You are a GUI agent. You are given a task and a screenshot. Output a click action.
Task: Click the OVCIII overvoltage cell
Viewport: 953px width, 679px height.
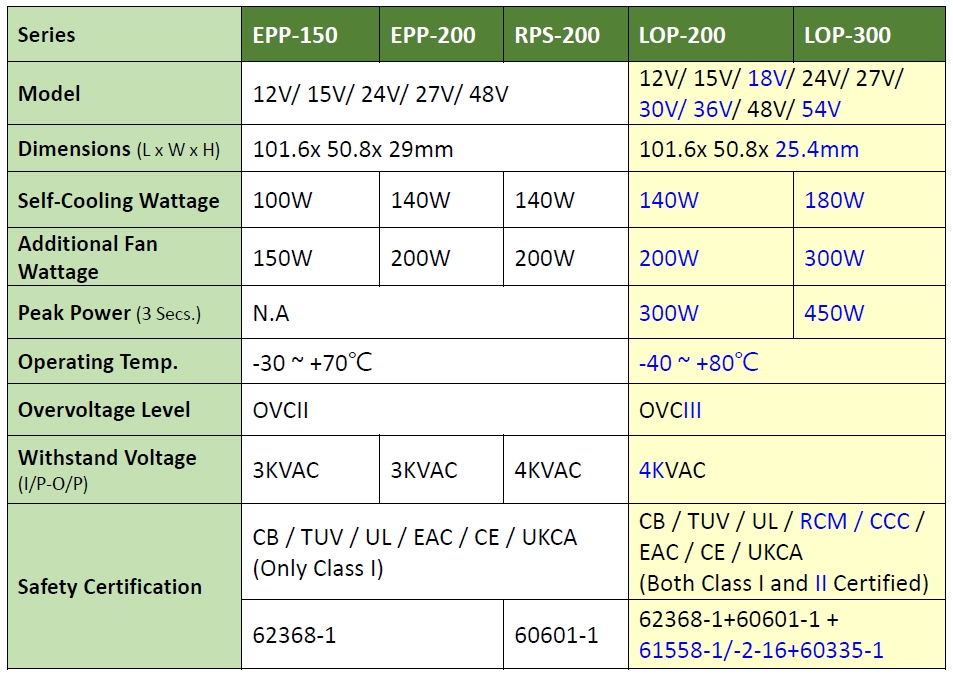tap(671, 410)
